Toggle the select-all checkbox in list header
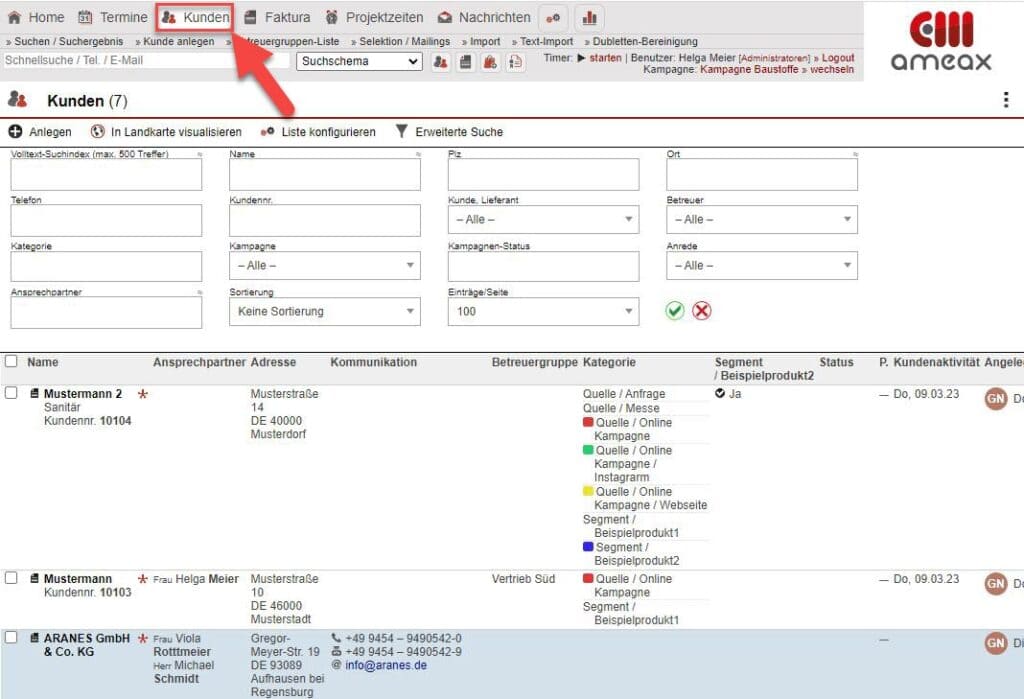The width and height of the screenshot is (1024, 699). [x=9, y=361]
